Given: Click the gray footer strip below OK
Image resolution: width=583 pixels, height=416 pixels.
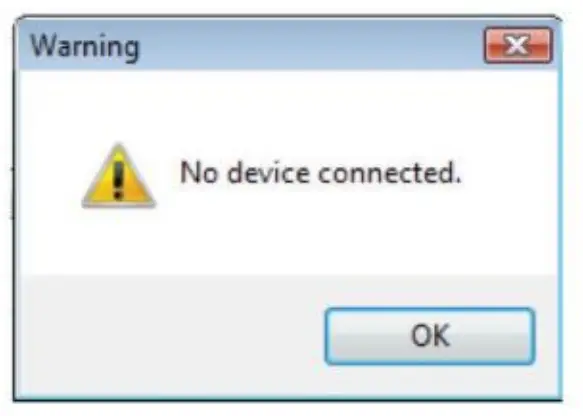Looking at the screenshot, I should (430, 381).
